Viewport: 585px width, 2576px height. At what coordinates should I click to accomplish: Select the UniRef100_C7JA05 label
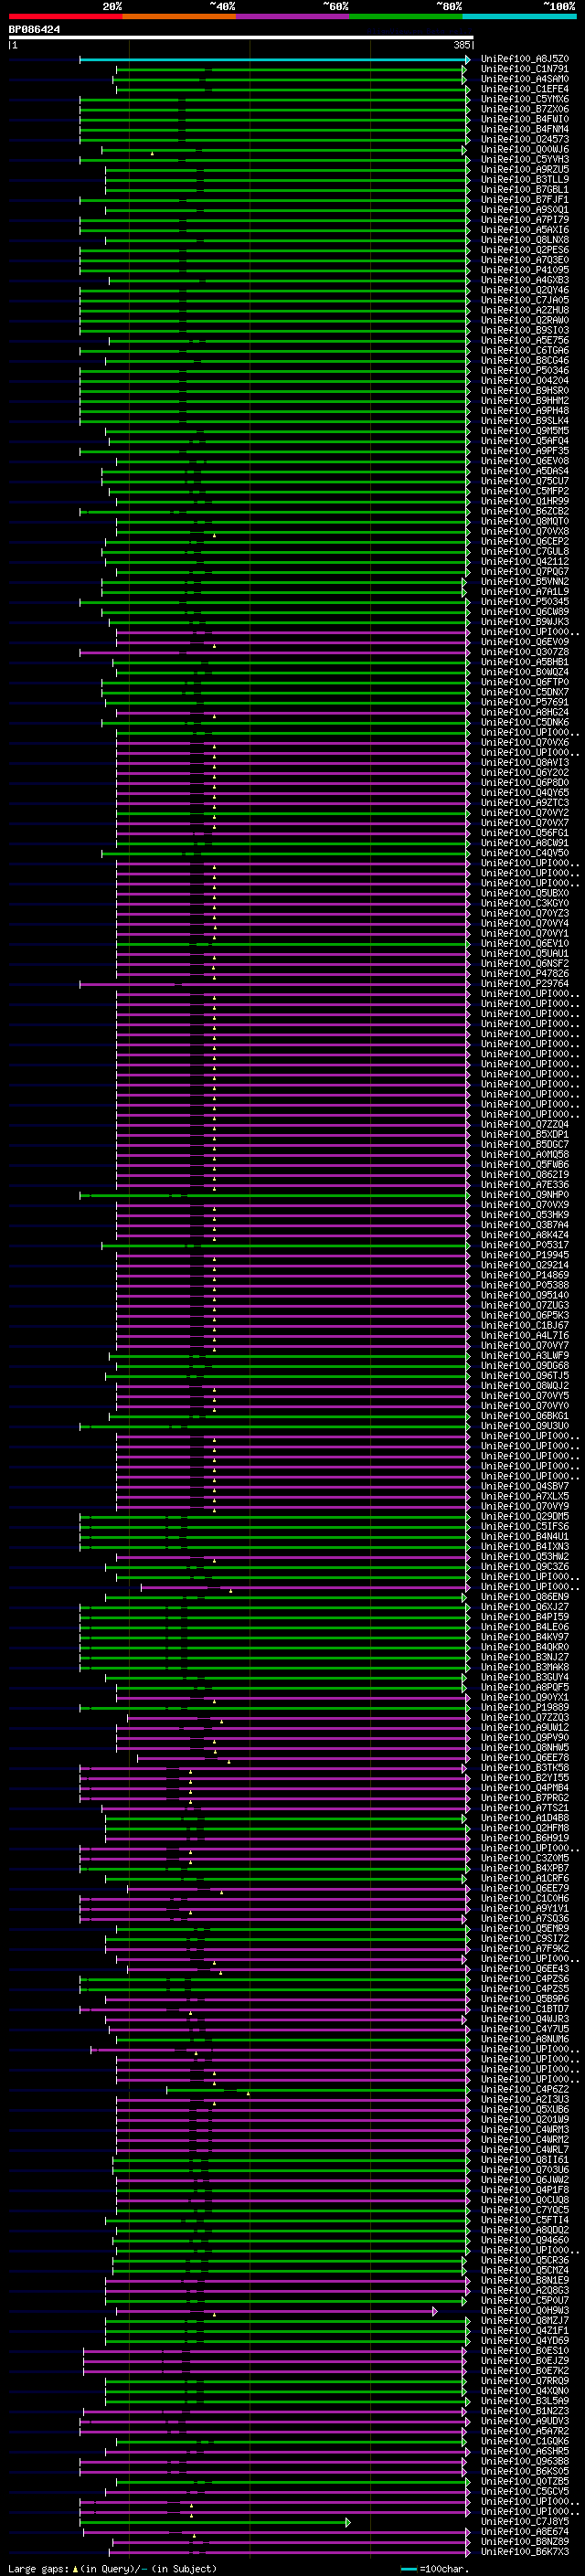click(x=525, y=300)
